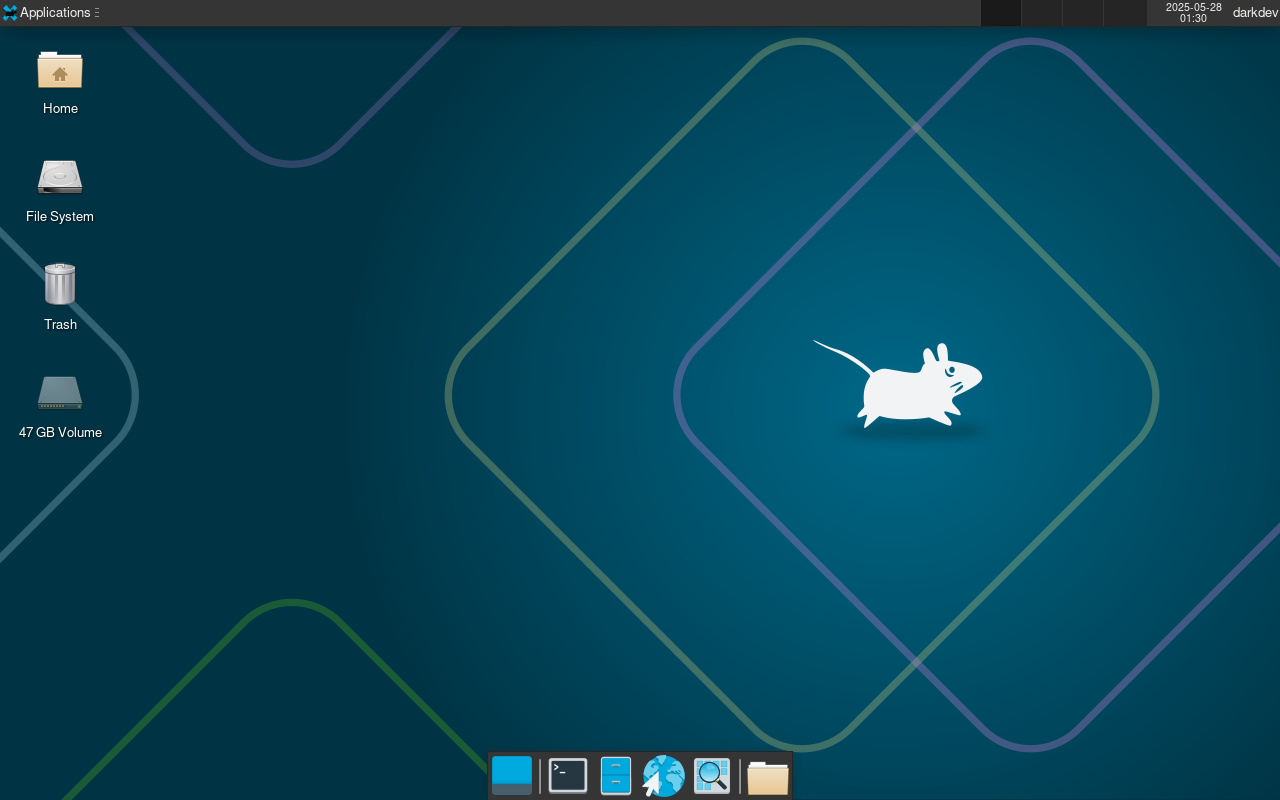Click the Show Desktop icon in the dock
The height and width of the screenshot is (800, 1280).
coord(512,776)
